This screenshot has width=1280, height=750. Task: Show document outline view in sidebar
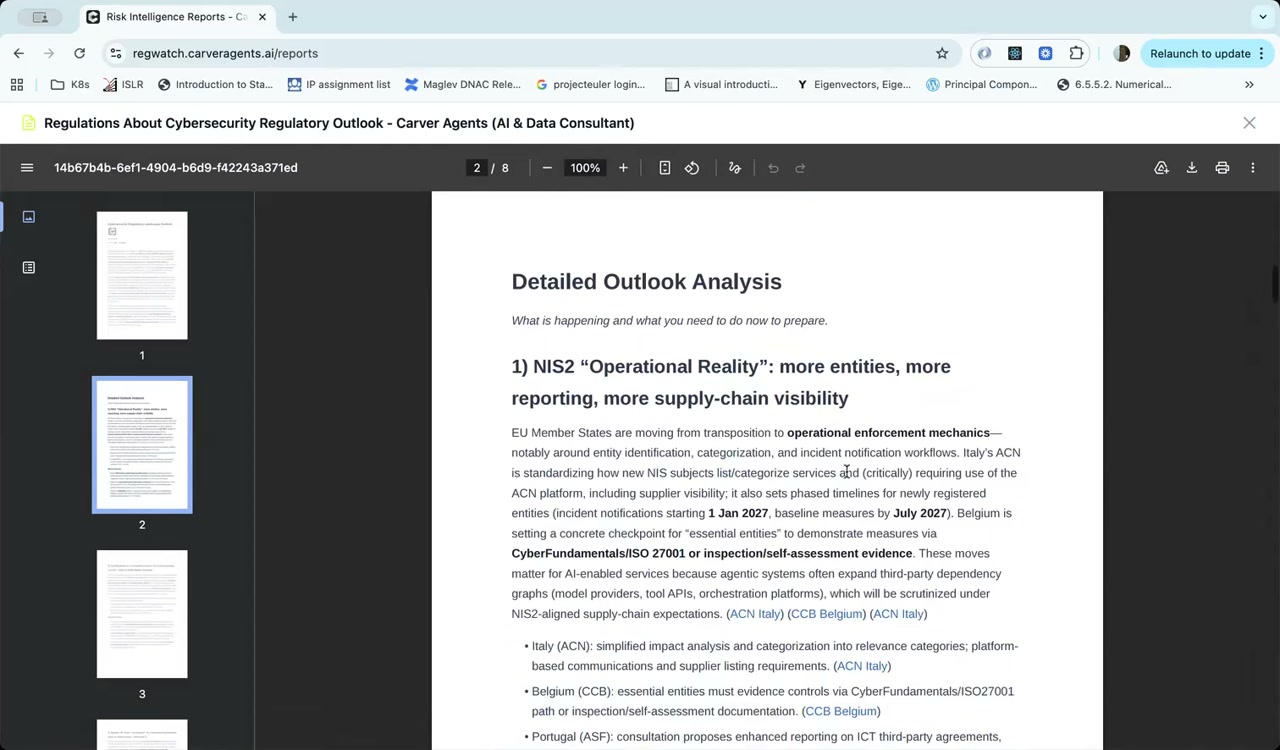[x=29, y=268]
